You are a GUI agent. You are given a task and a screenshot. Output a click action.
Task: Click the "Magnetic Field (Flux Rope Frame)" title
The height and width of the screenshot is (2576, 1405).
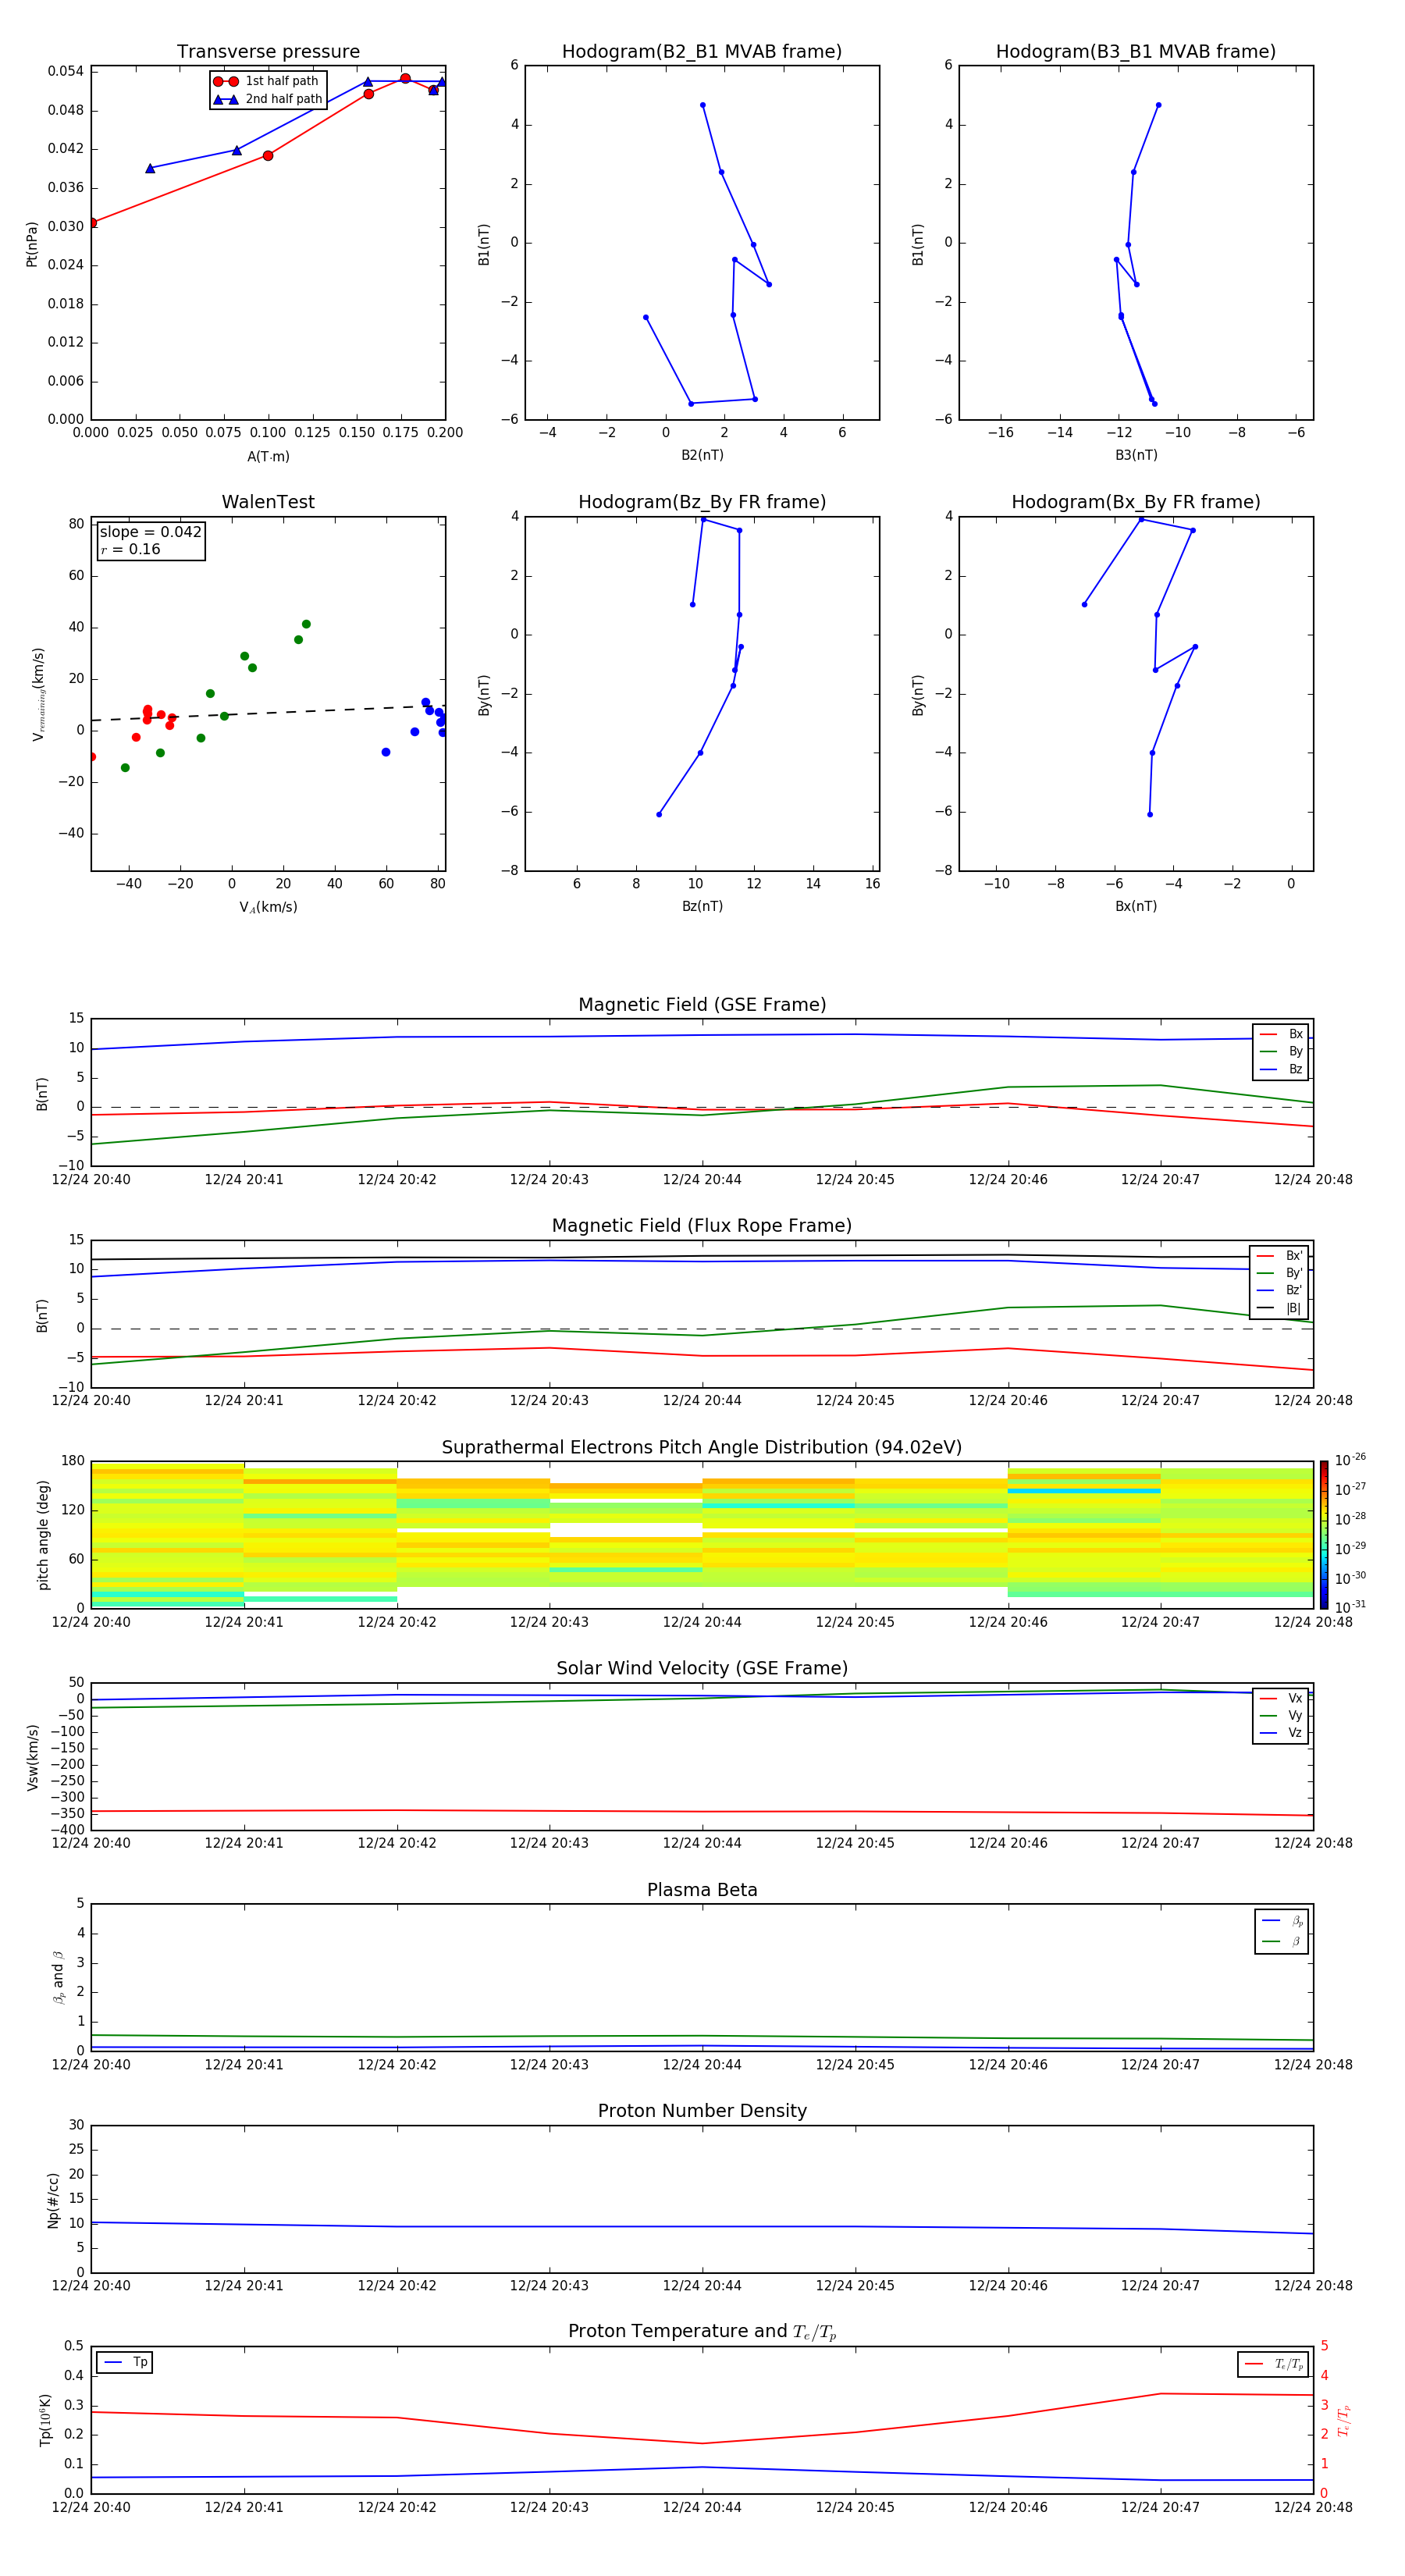702,1226
